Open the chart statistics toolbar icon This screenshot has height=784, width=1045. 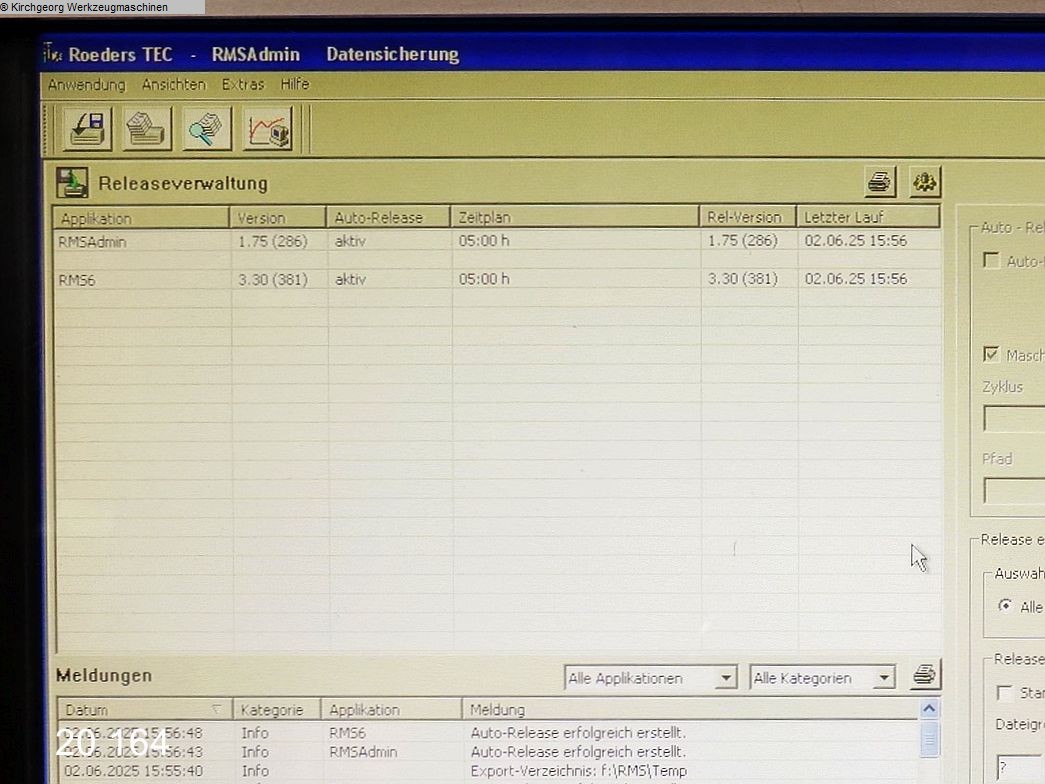[267, 129]
